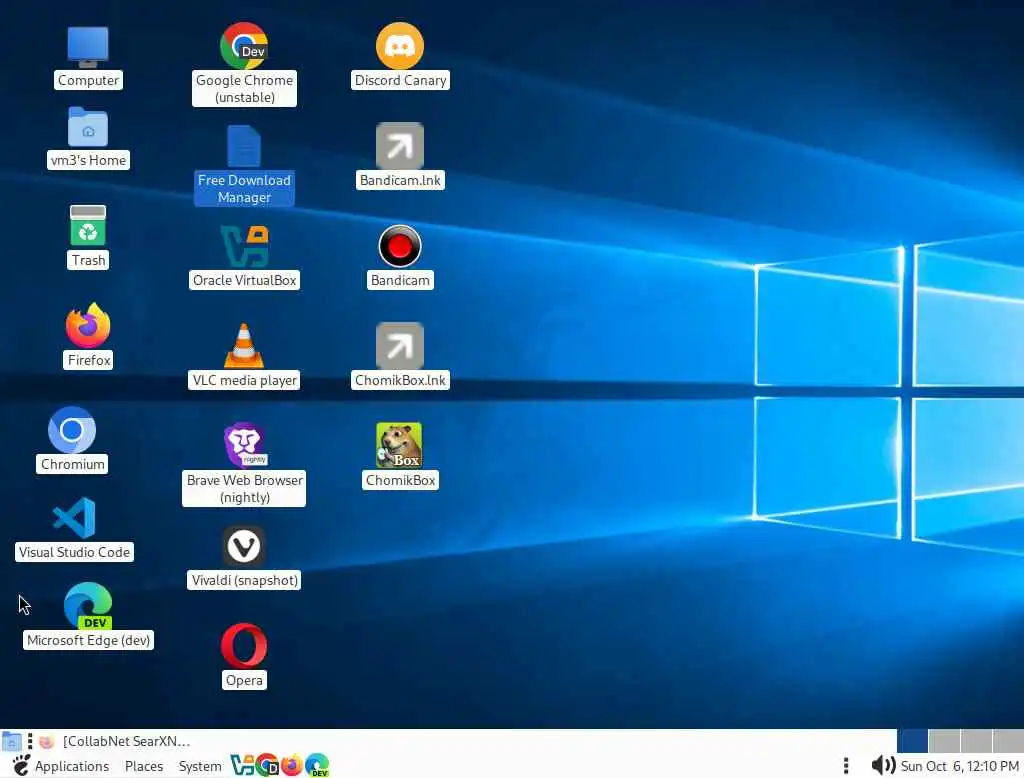Viewport: 1024px width, 778px height.
Task: Launch Firefox from the panel launcher
Action: click(292, 765)
